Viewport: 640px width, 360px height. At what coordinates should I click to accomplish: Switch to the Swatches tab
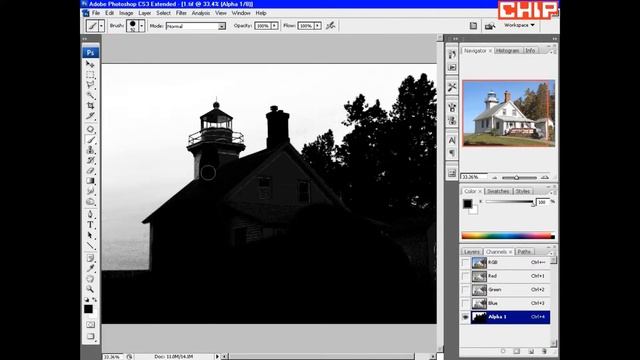[x=498, y=191]
